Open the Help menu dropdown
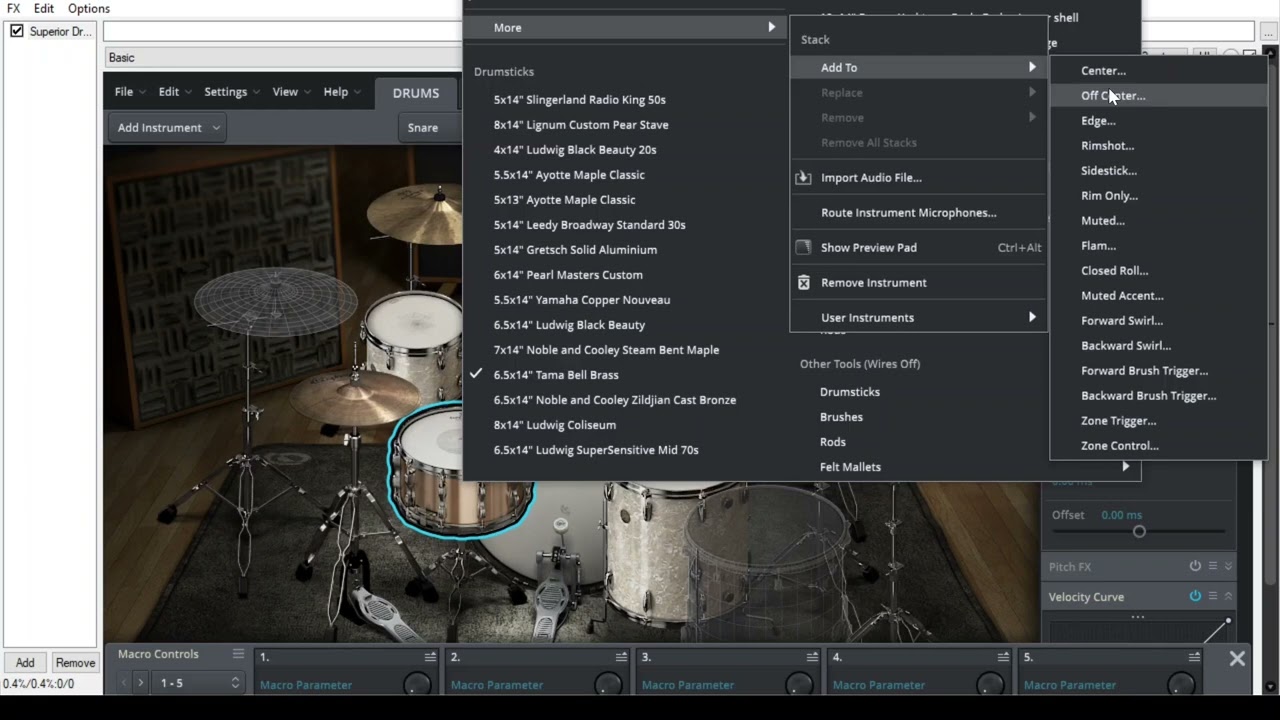Viewport: 1280px width, 720px height. tap(342, 92)
